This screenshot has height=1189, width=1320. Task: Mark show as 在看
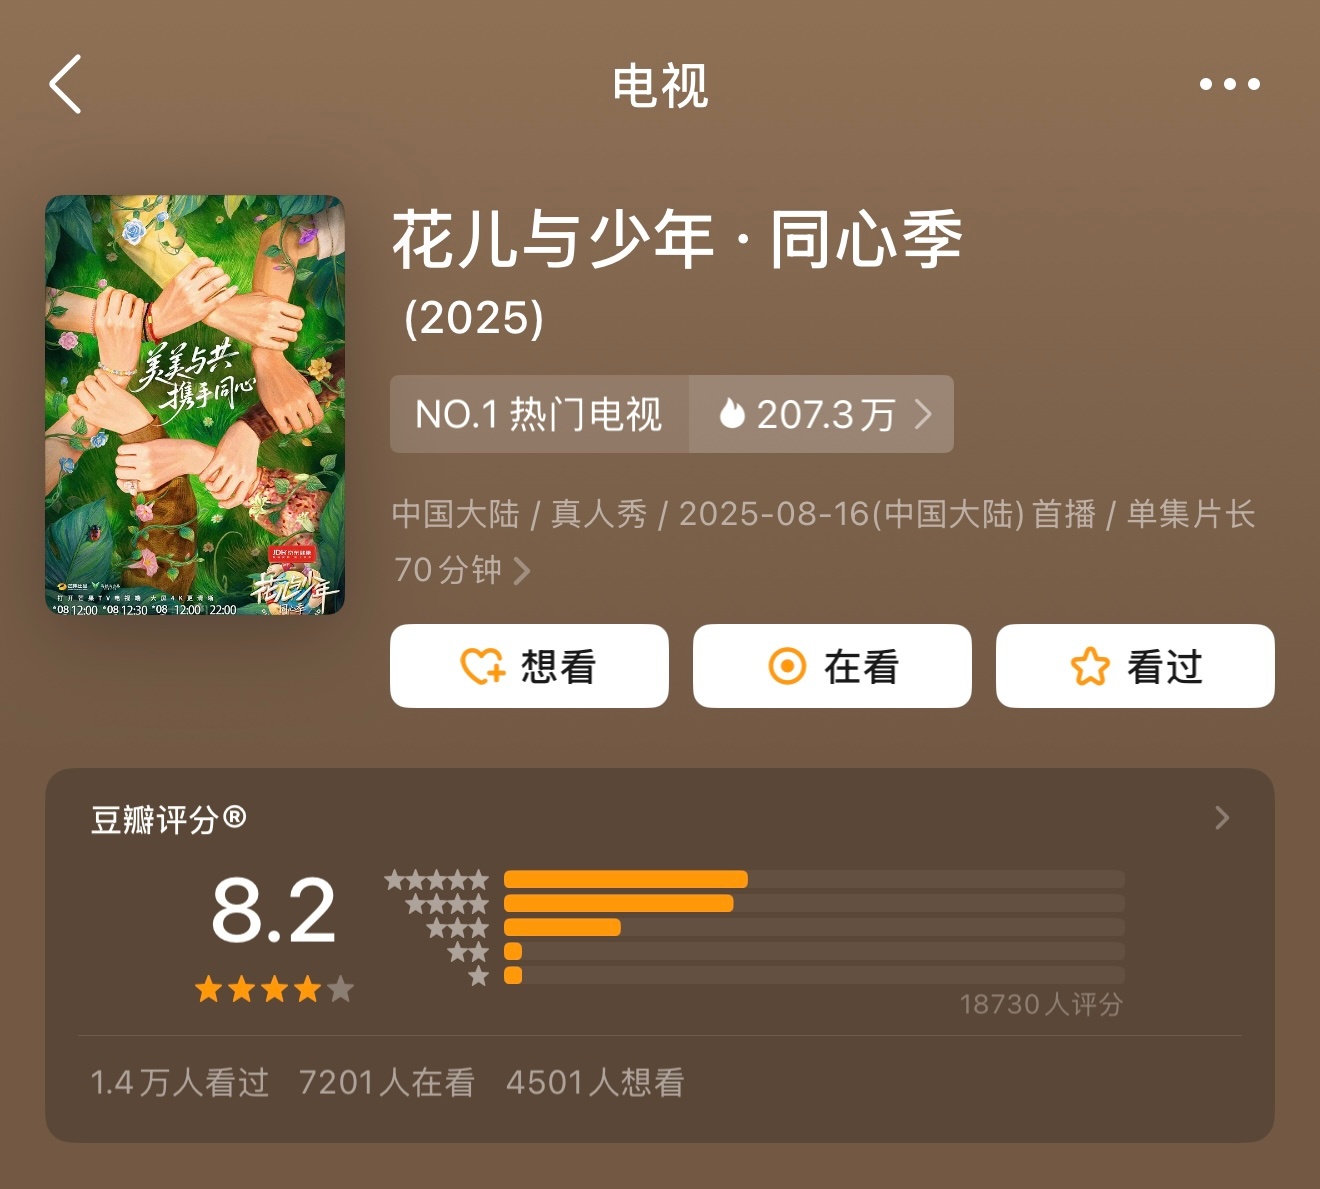[832, 666]
